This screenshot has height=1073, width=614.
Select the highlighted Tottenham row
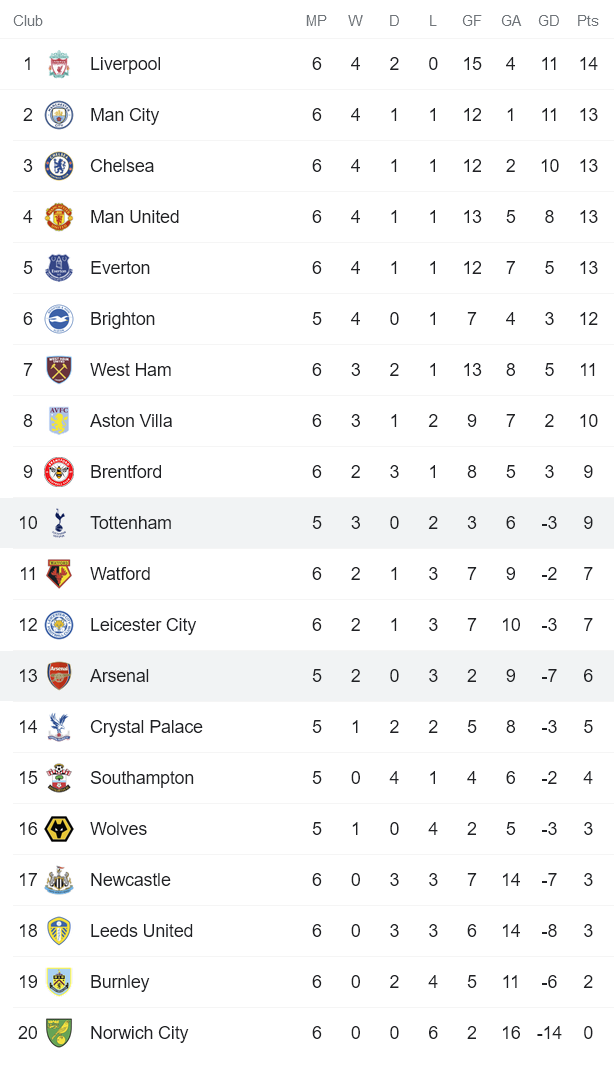[x=300, y=522]
